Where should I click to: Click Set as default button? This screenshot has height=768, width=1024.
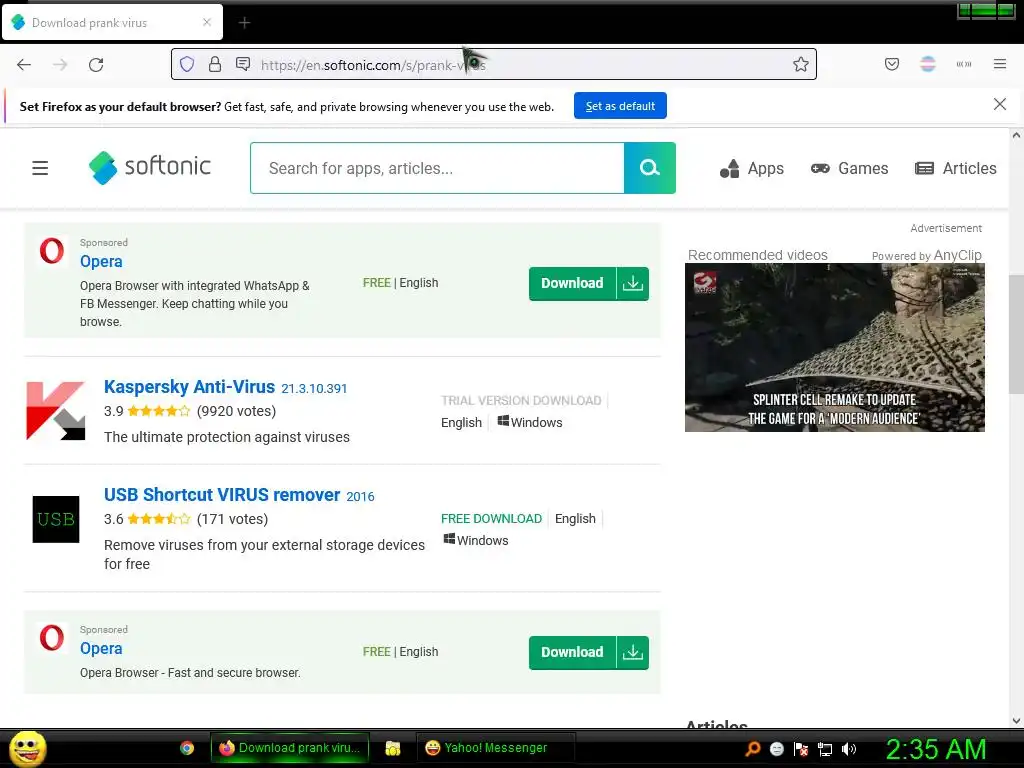pos(620,106)
